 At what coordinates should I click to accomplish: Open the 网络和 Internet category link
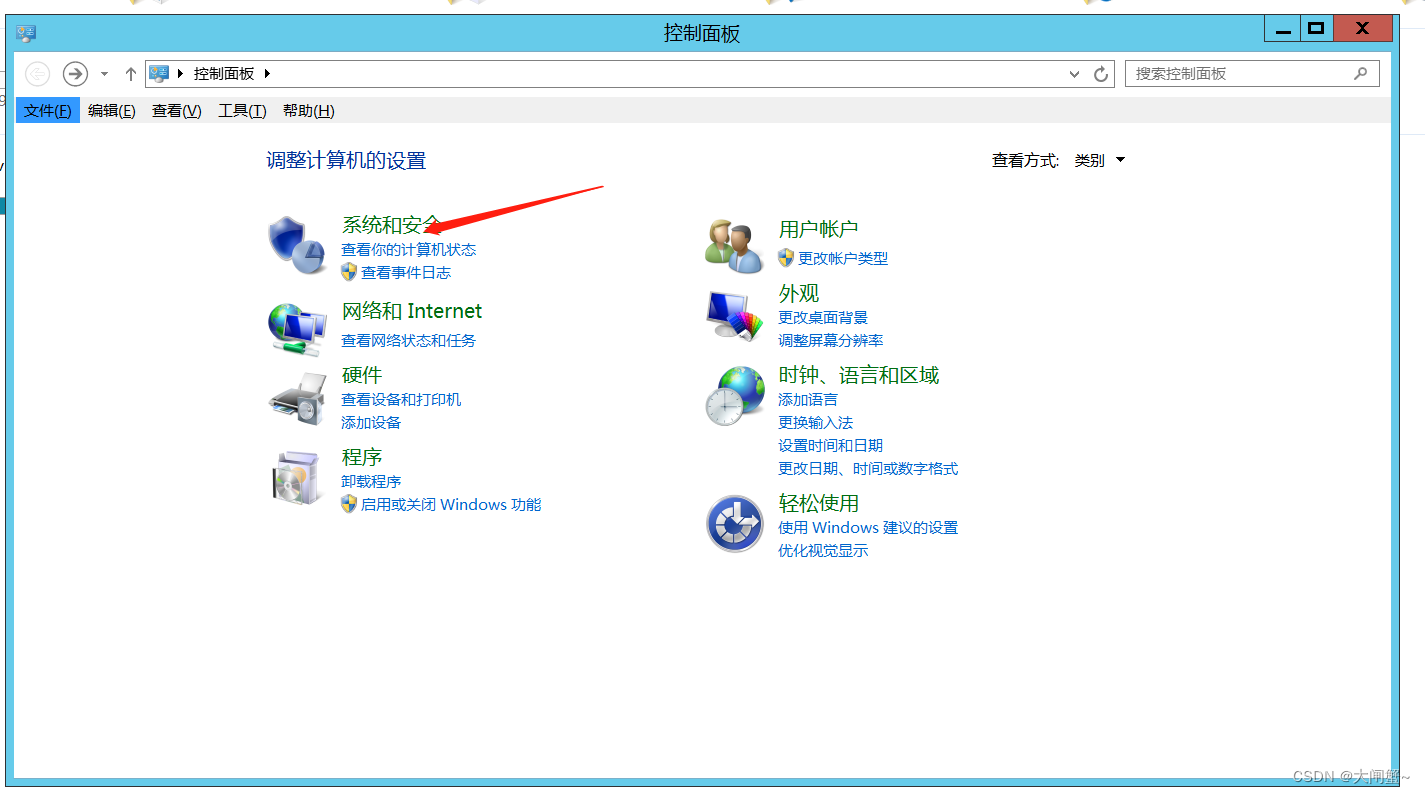coord(412,311)
